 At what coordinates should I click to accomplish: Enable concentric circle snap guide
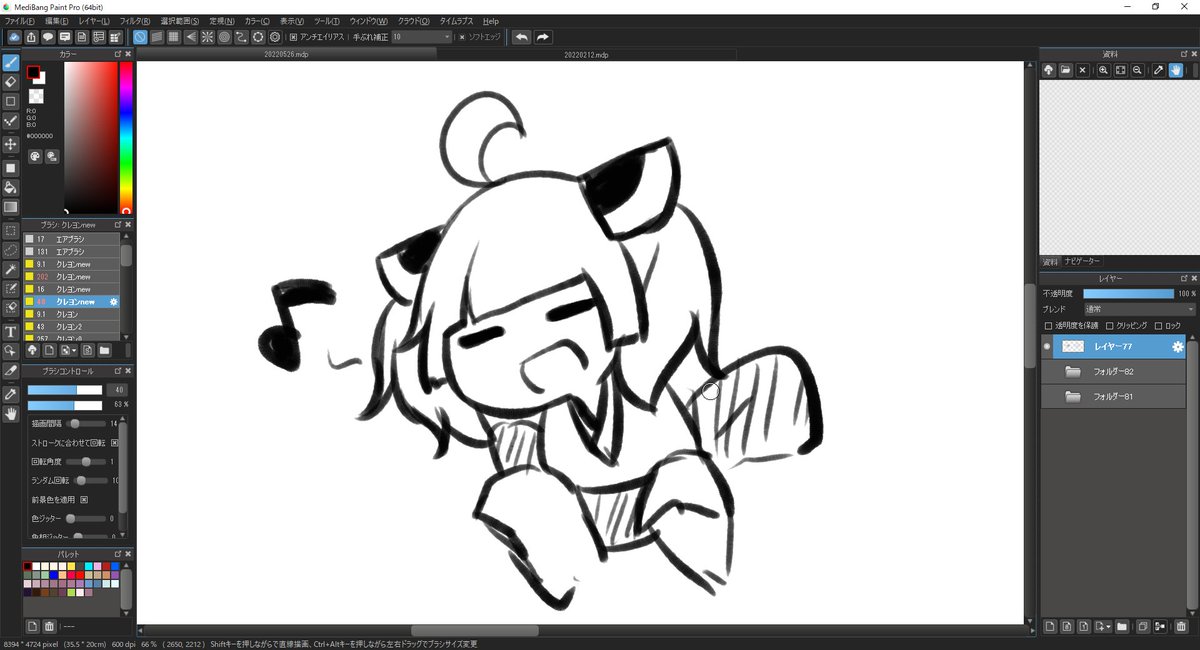[x=224, y=37]
